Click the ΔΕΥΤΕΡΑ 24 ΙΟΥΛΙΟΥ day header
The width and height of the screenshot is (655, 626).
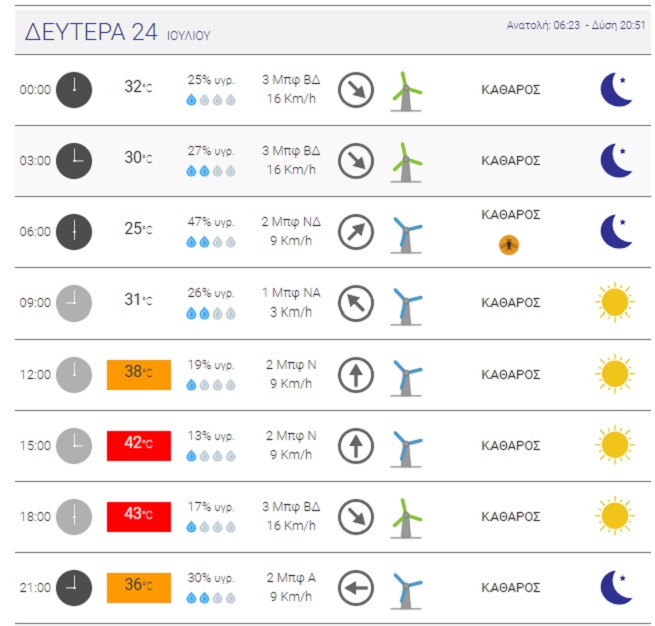tap(117, 32)
